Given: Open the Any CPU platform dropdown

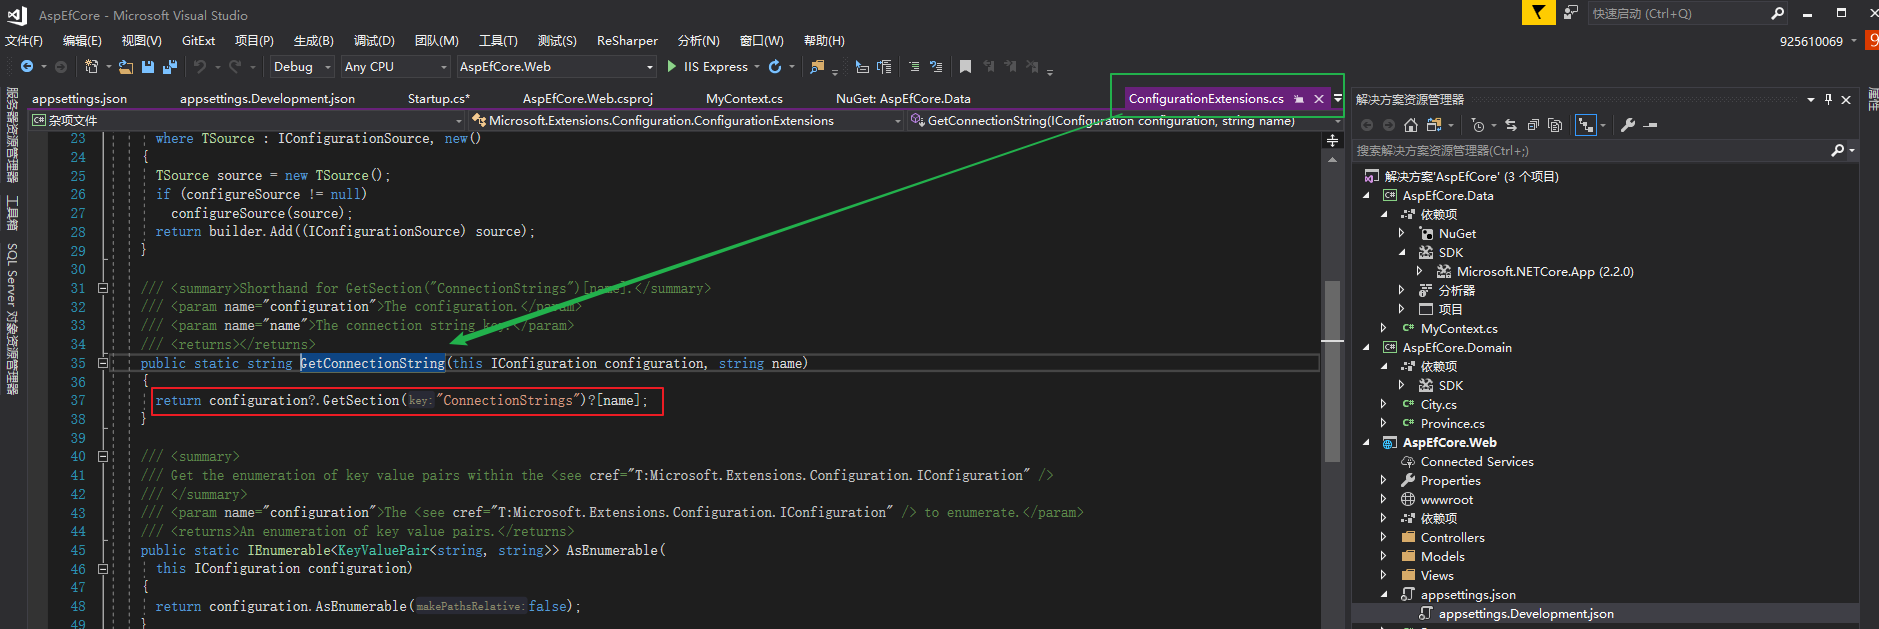Looking at the screenshot, I should click(x=395, y=67).
